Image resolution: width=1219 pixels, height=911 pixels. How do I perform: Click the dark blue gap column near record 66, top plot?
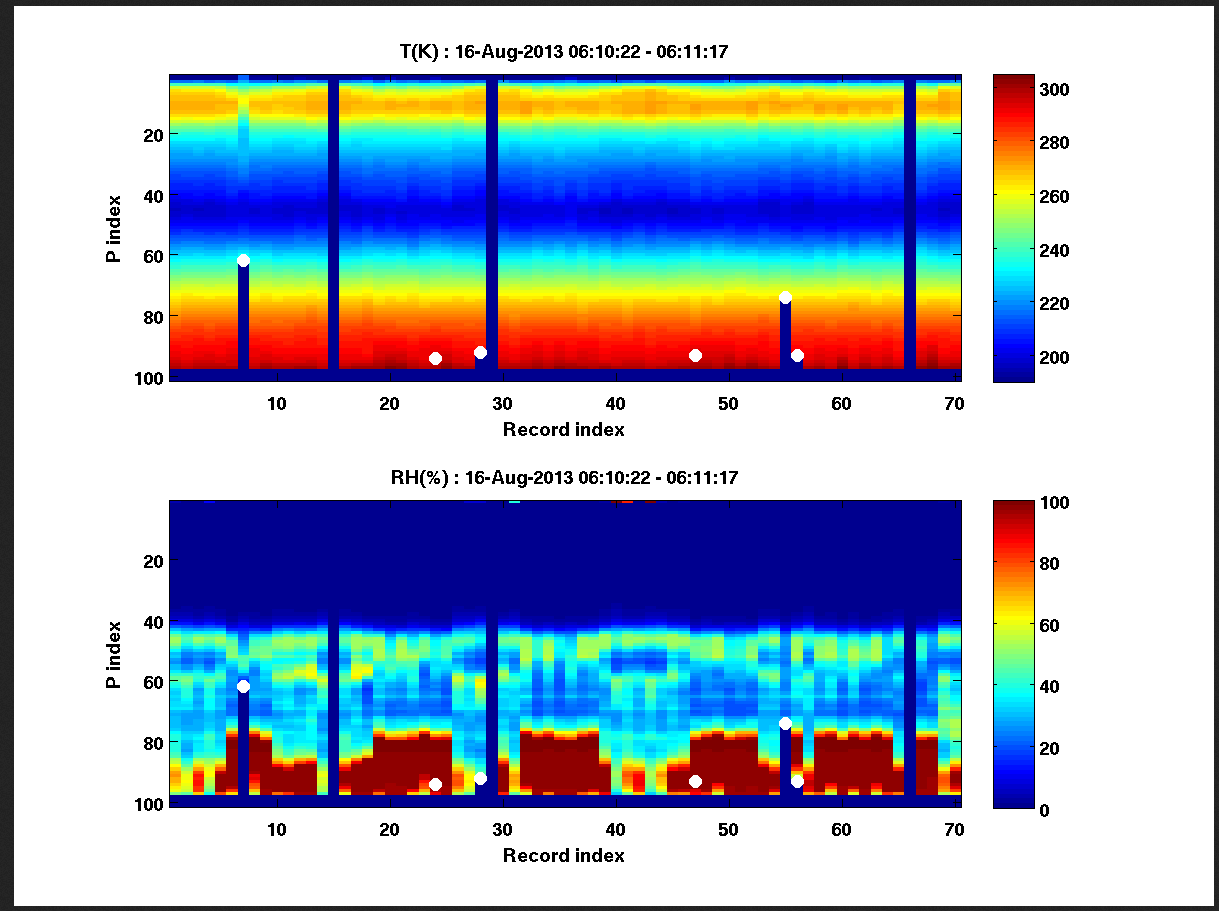pyautogui.click(x=910, y=225)
